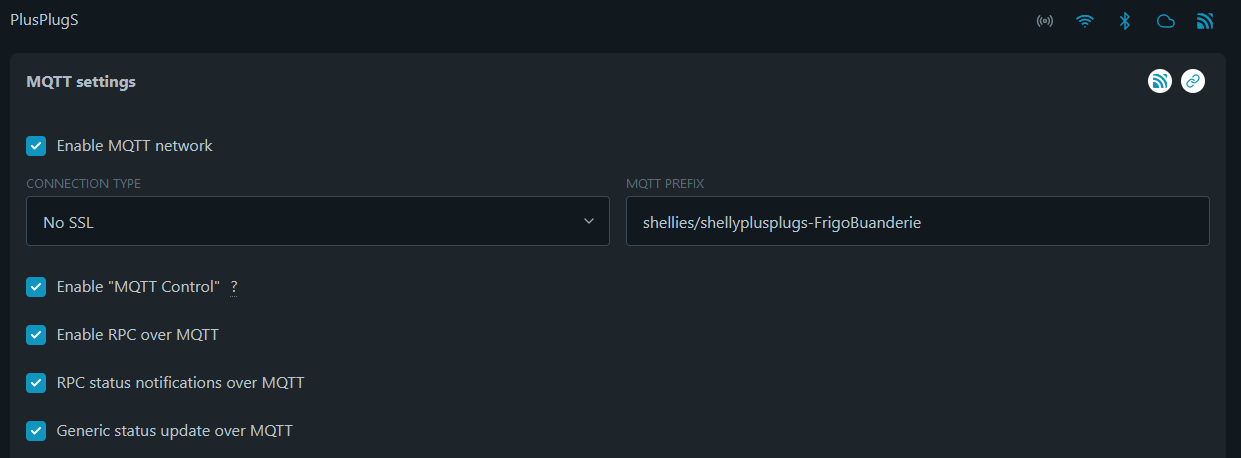Click the Enable MQTT network label text
Screen dimensions: 1241x458
coord(134,146)
